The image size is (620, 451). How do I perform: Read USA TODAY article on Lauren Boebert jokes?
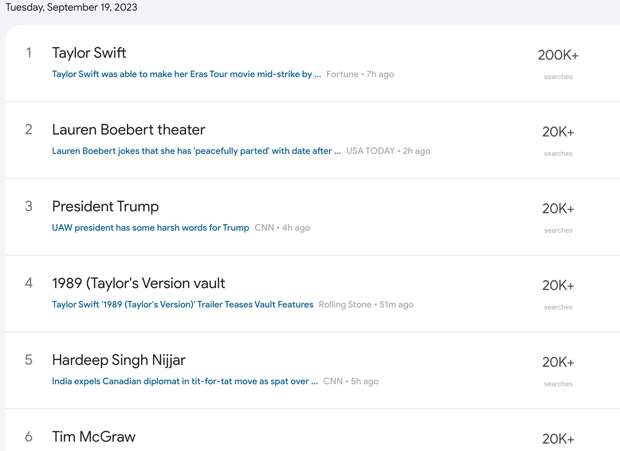196,151
